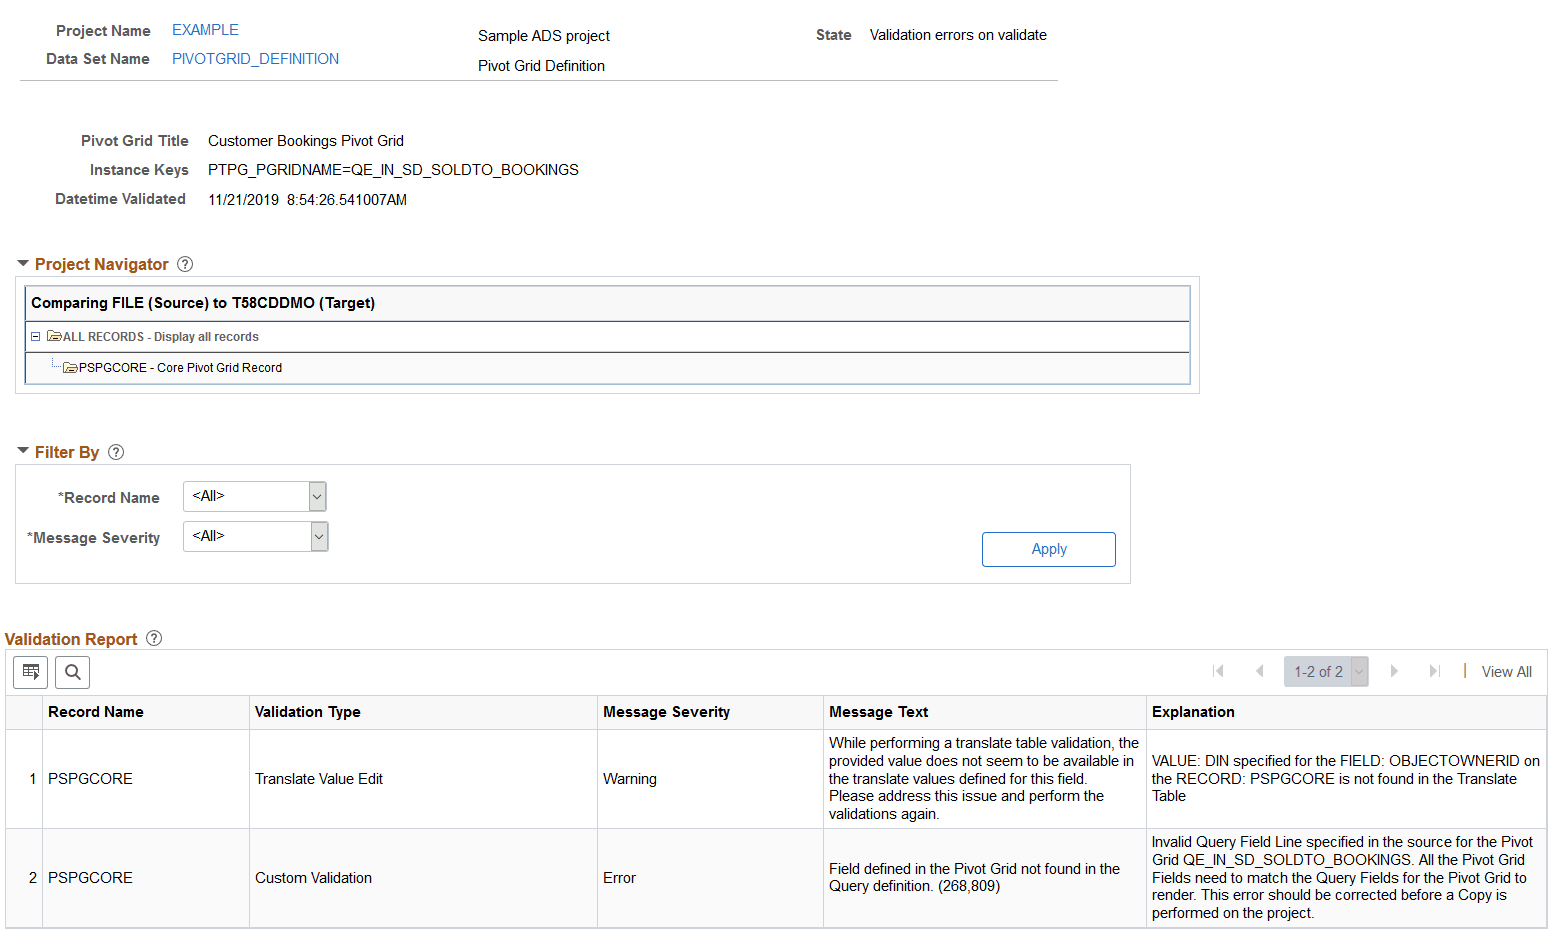Click the folder icon beside PSPGCORE
The image size is (1562, 939).
click(70, 367)
